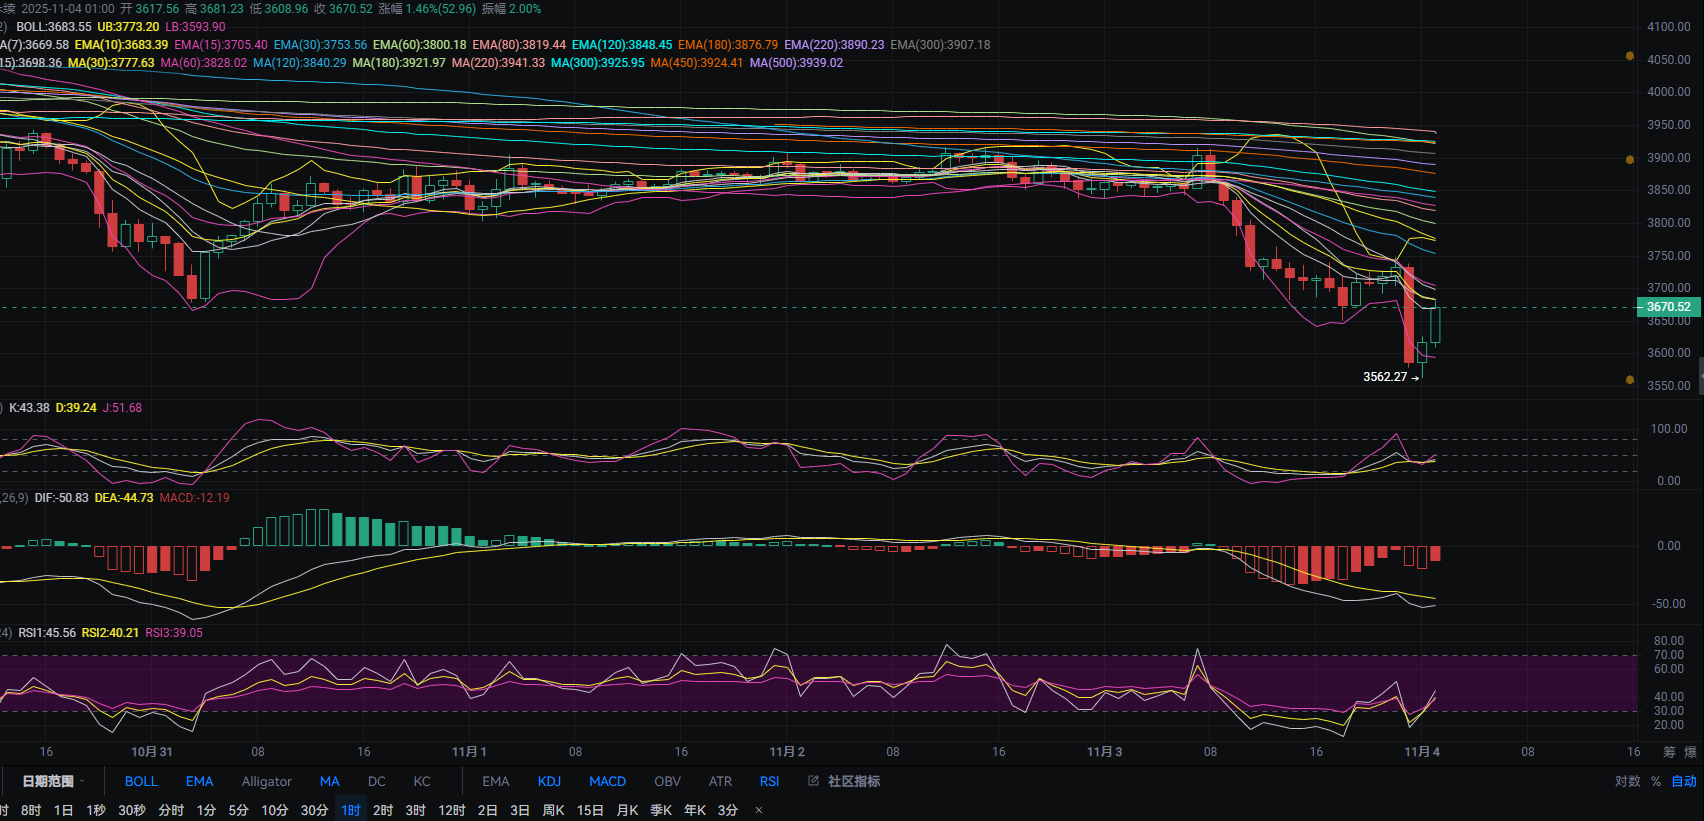Click the 爆 liquidation icon

[1690, 752]
